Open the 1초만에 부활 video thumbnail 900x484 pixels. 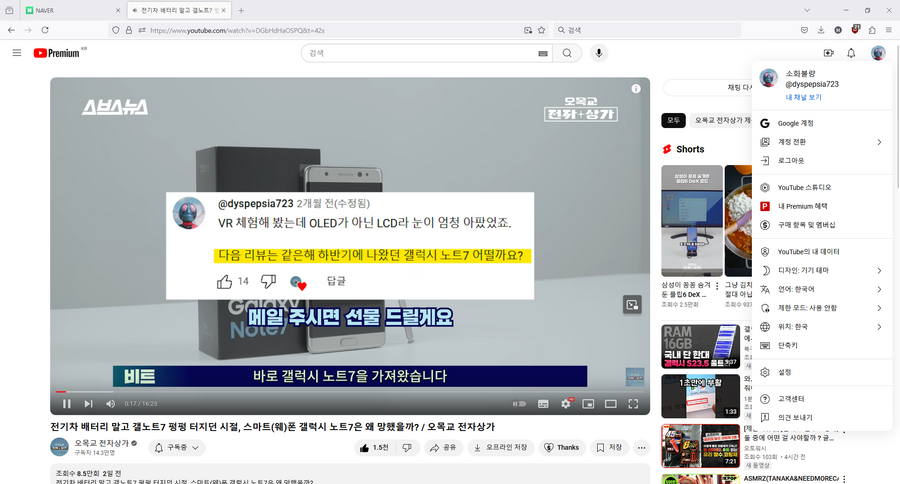pos(700,396)
